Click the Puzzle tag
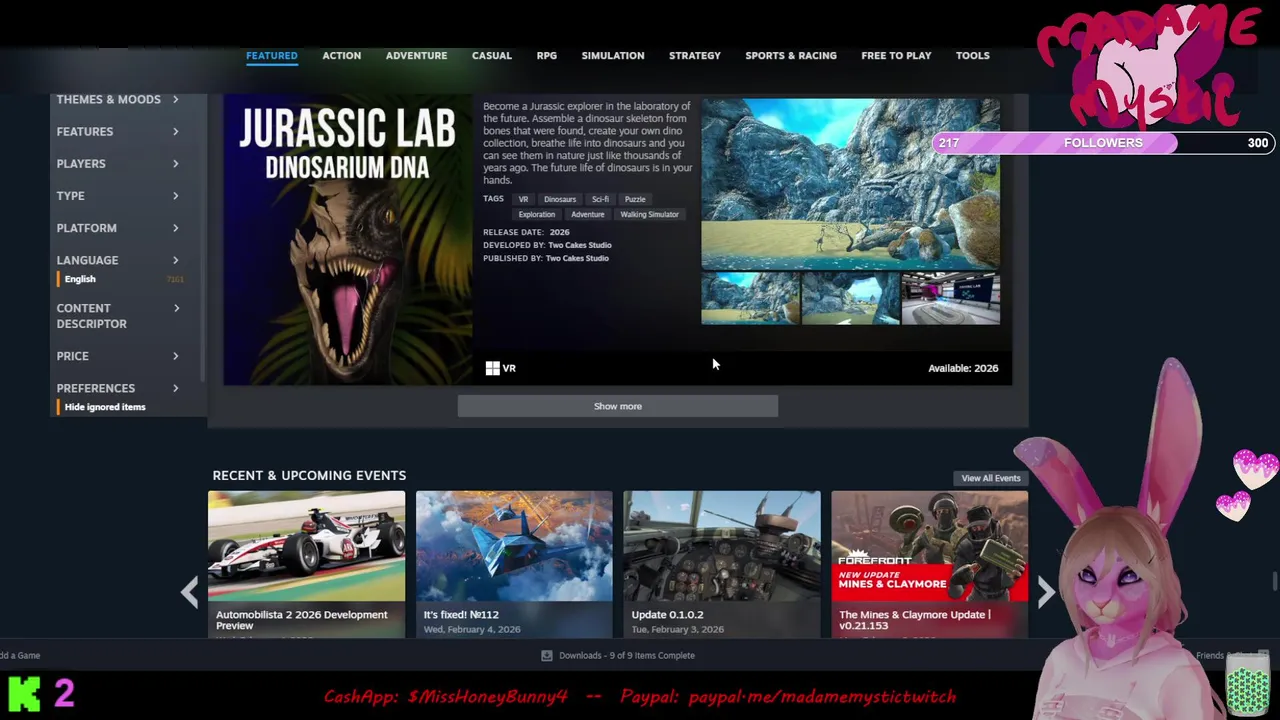Image resolution: width=1280 pixels, height=720 pixels. point(635,199)
